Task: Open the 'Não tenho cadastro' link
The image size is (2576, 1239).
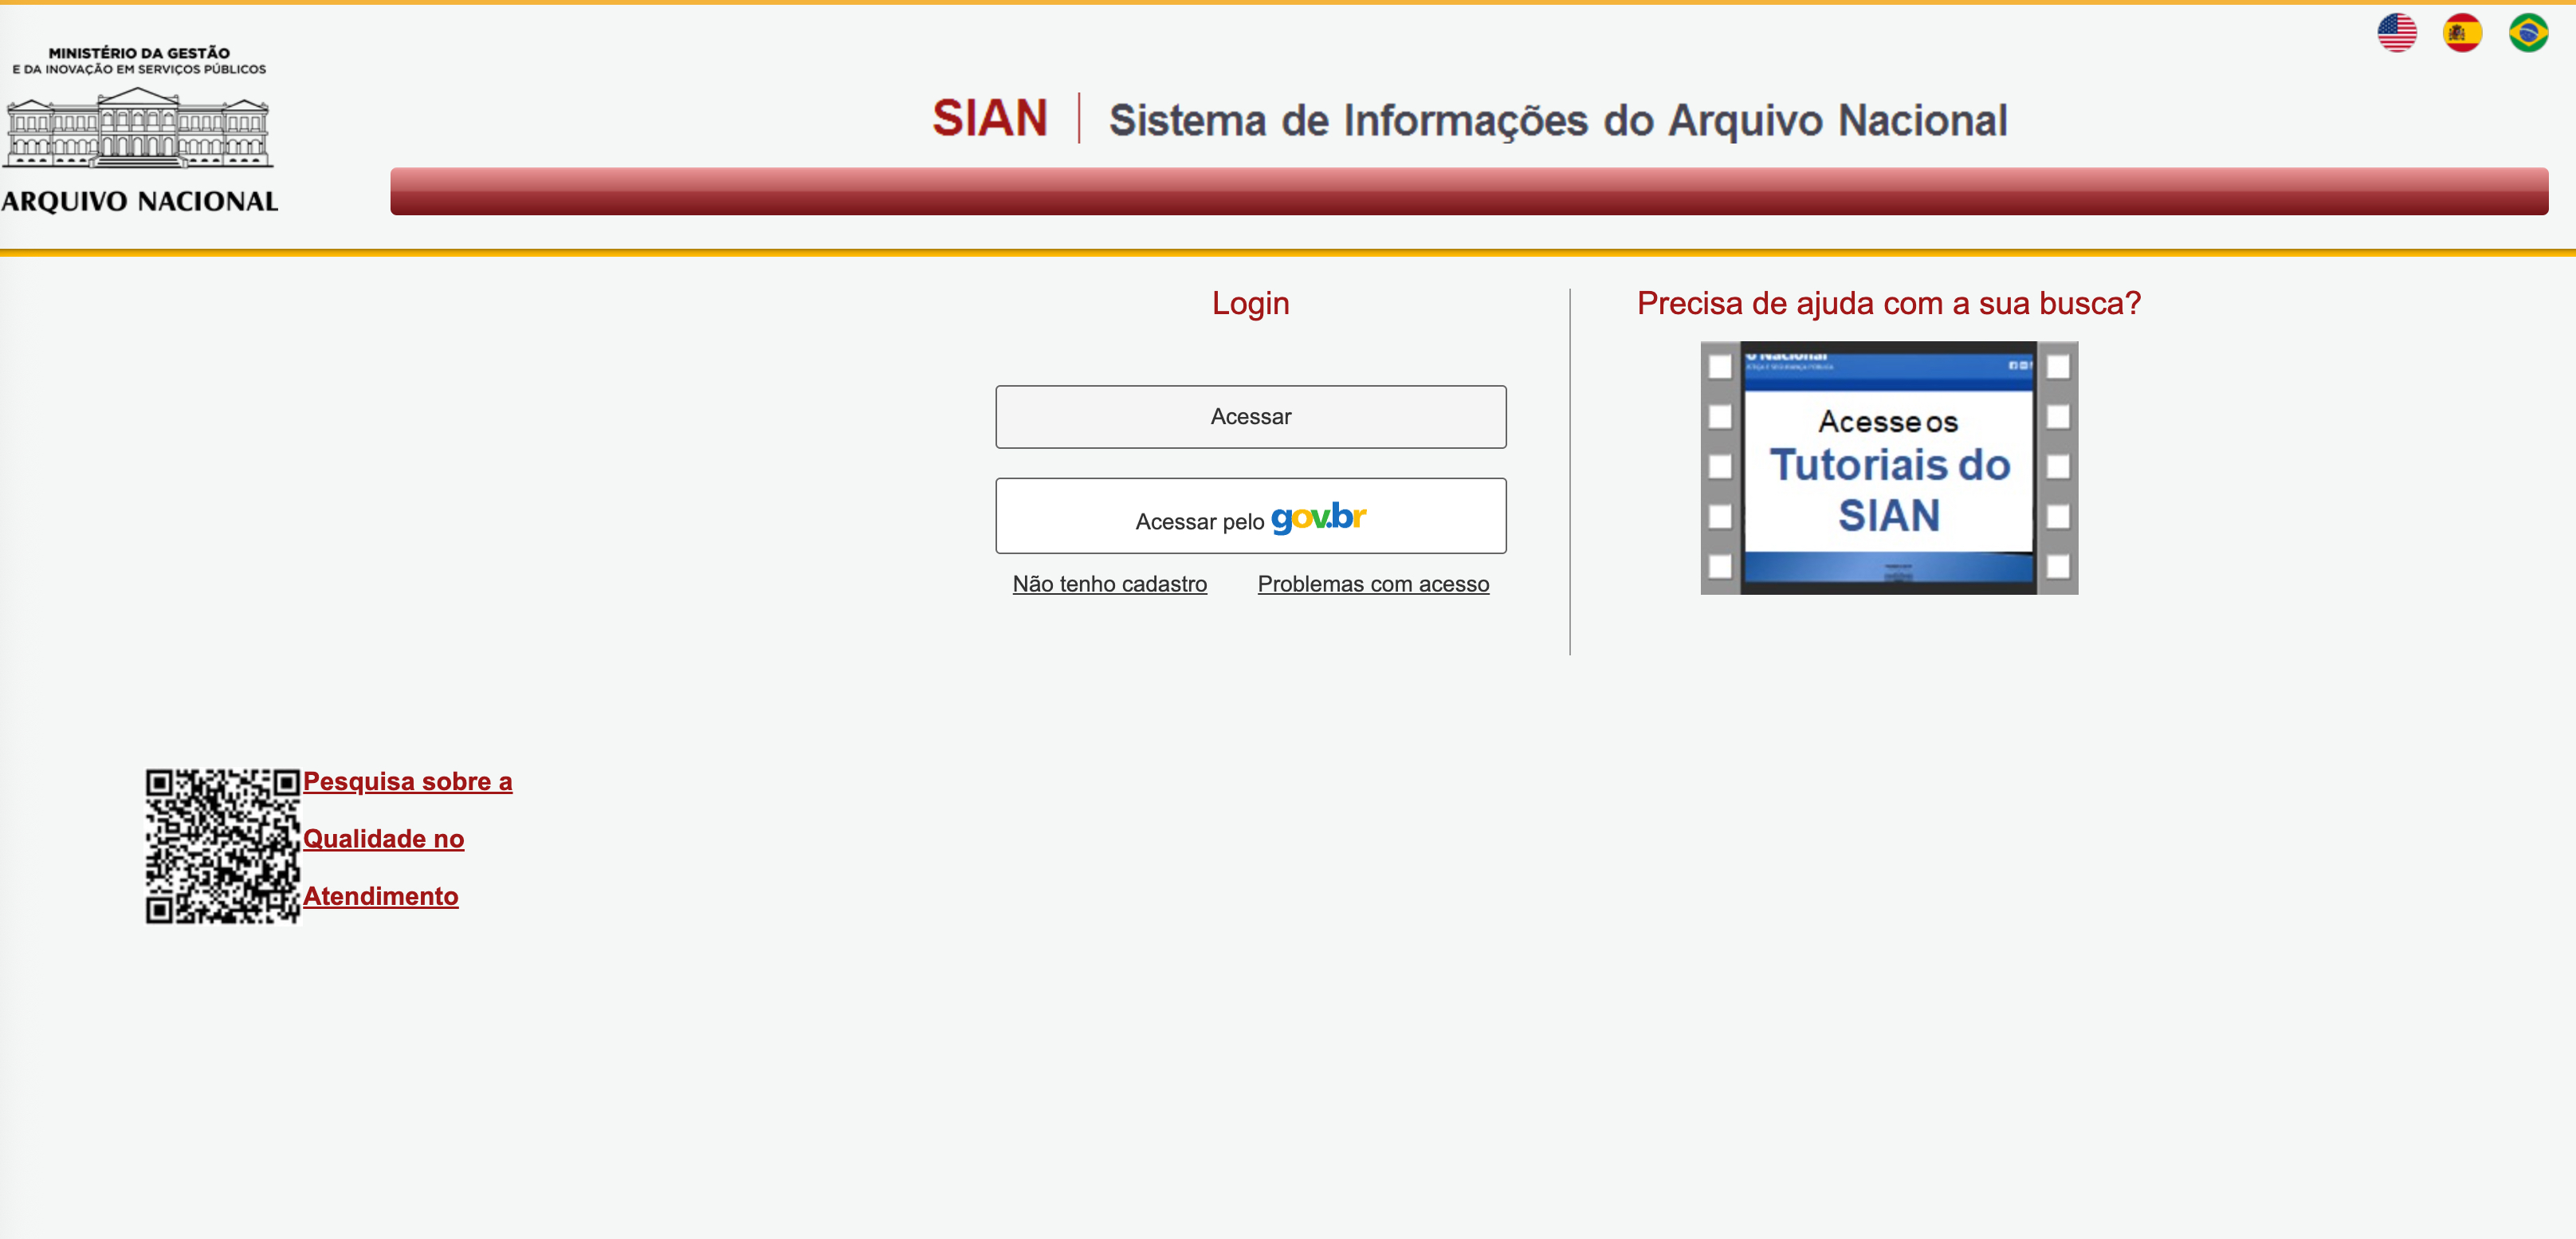Action: tap(1109, 584)
